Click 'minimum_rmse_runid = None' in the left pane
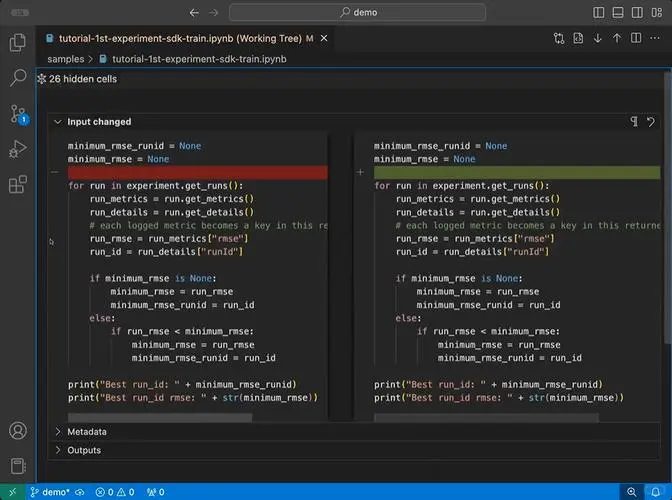This screenshot has width=672, height=500. coord(134,146)
